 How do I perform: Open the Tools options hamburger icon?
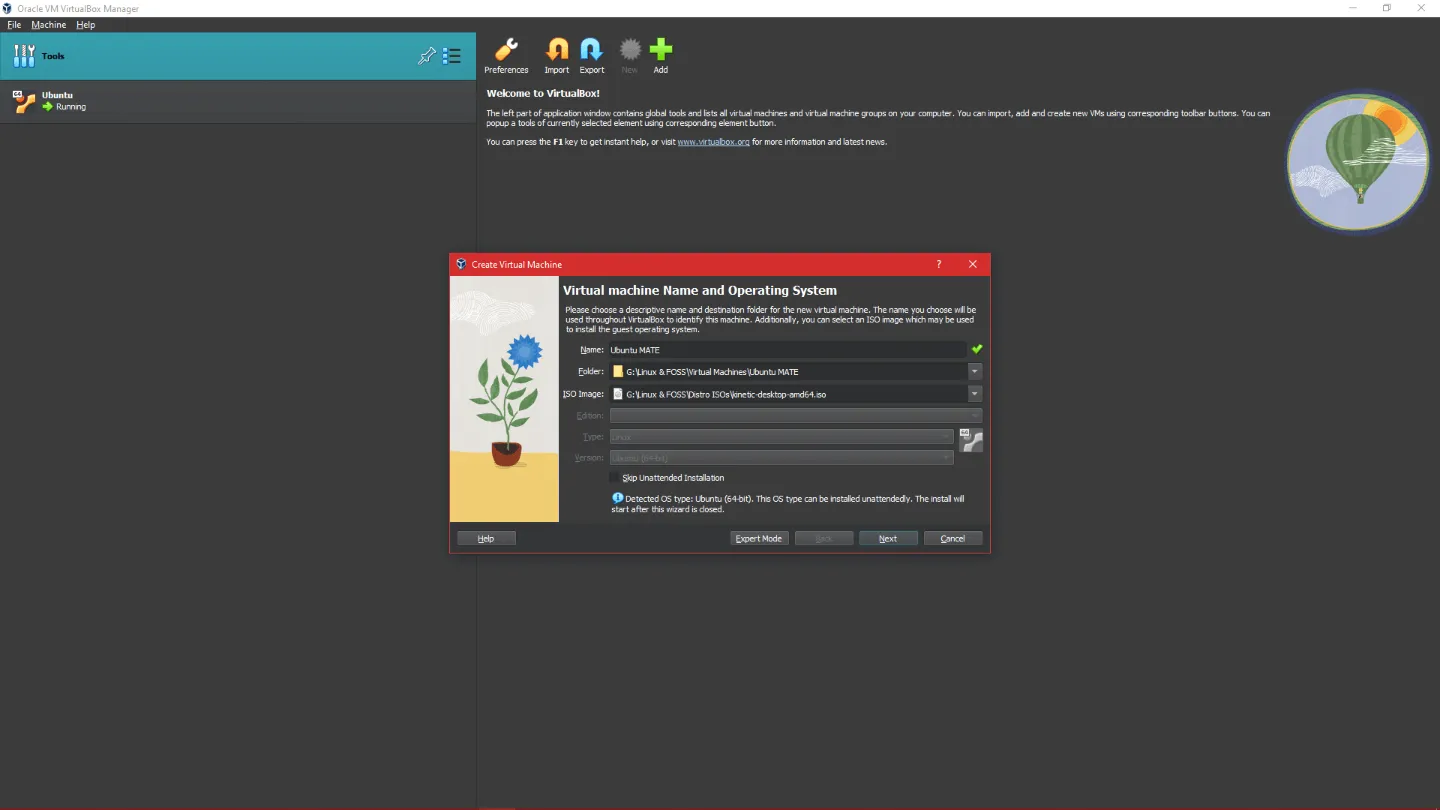coord(451,56)
